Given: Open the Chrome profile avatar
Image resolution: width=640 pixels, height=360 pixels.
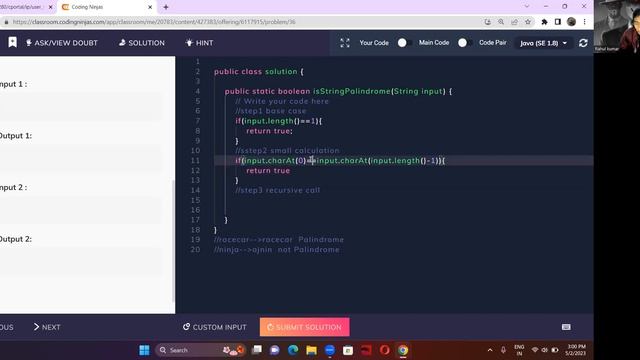Looking at the screenshot, I should click(x=571, y=22).
